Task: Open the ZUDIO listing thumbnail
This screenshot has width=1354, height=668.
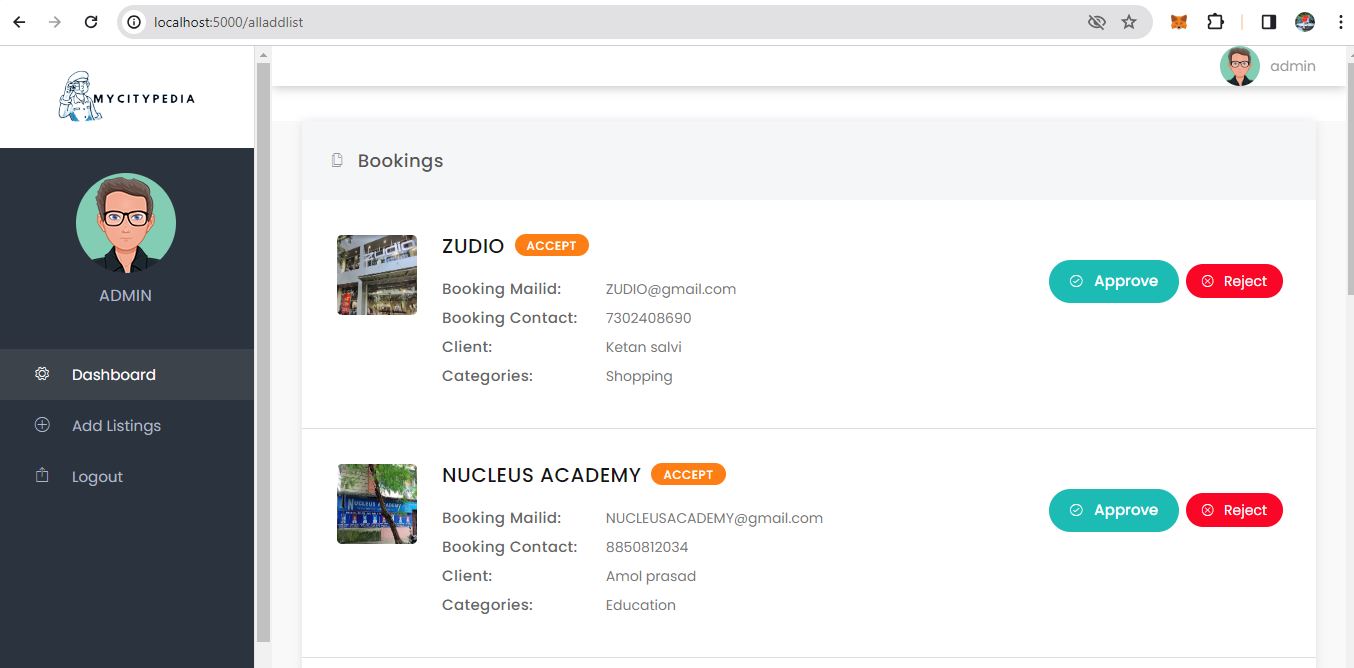Action: (377, 275)
